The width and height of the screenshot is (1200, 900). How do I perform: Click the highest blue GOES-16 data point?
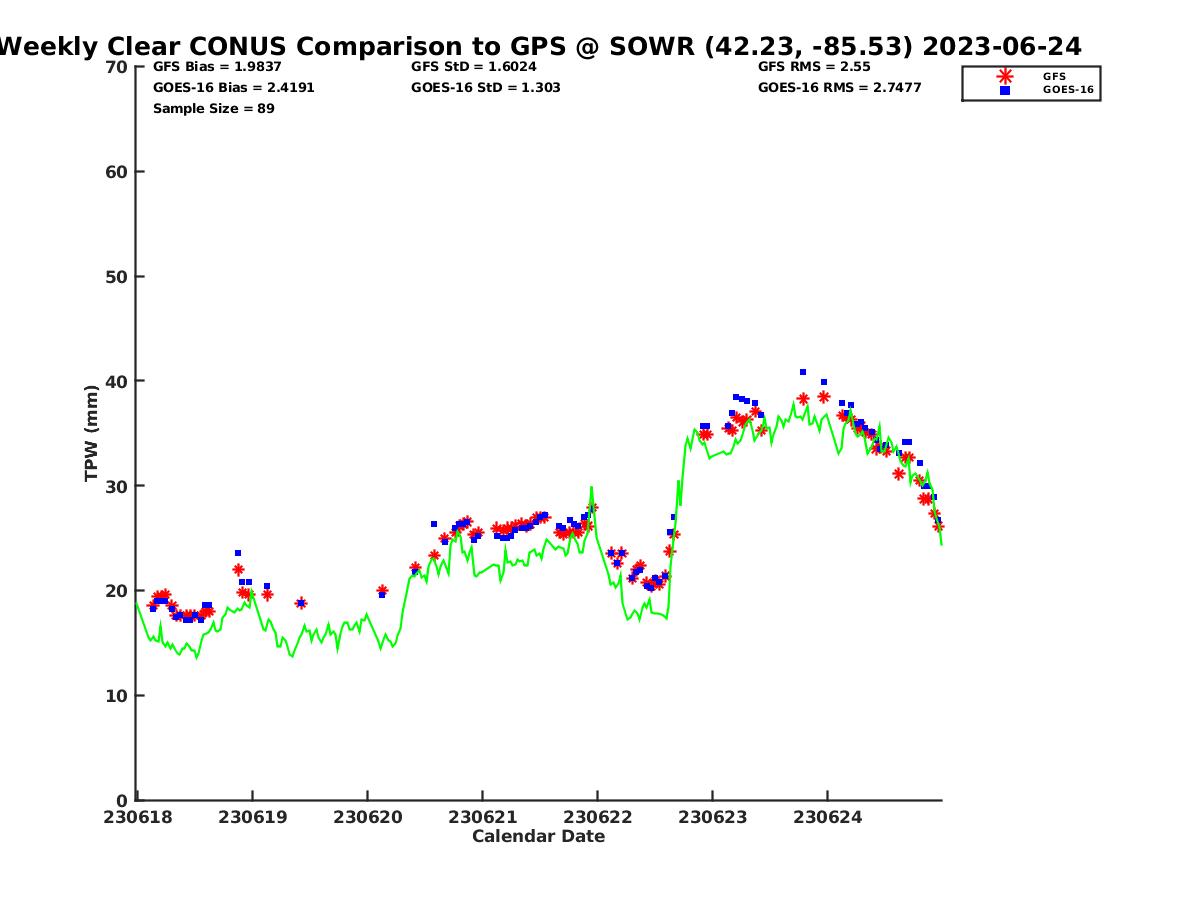[x=803, y=372]
